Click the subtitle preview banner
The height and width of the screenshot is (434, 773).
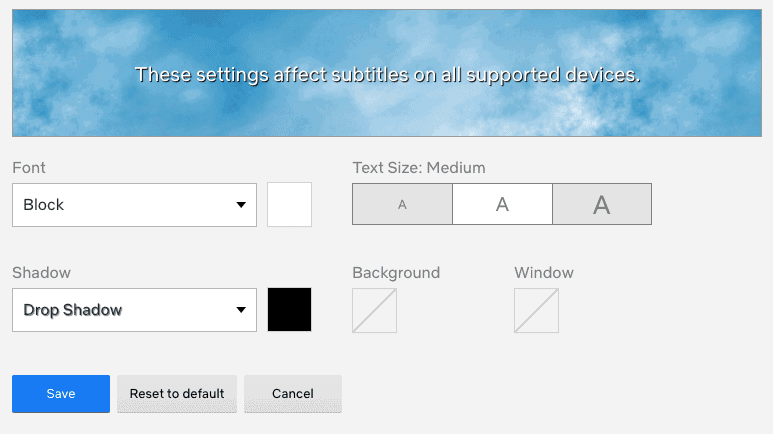tap(387, 73)
